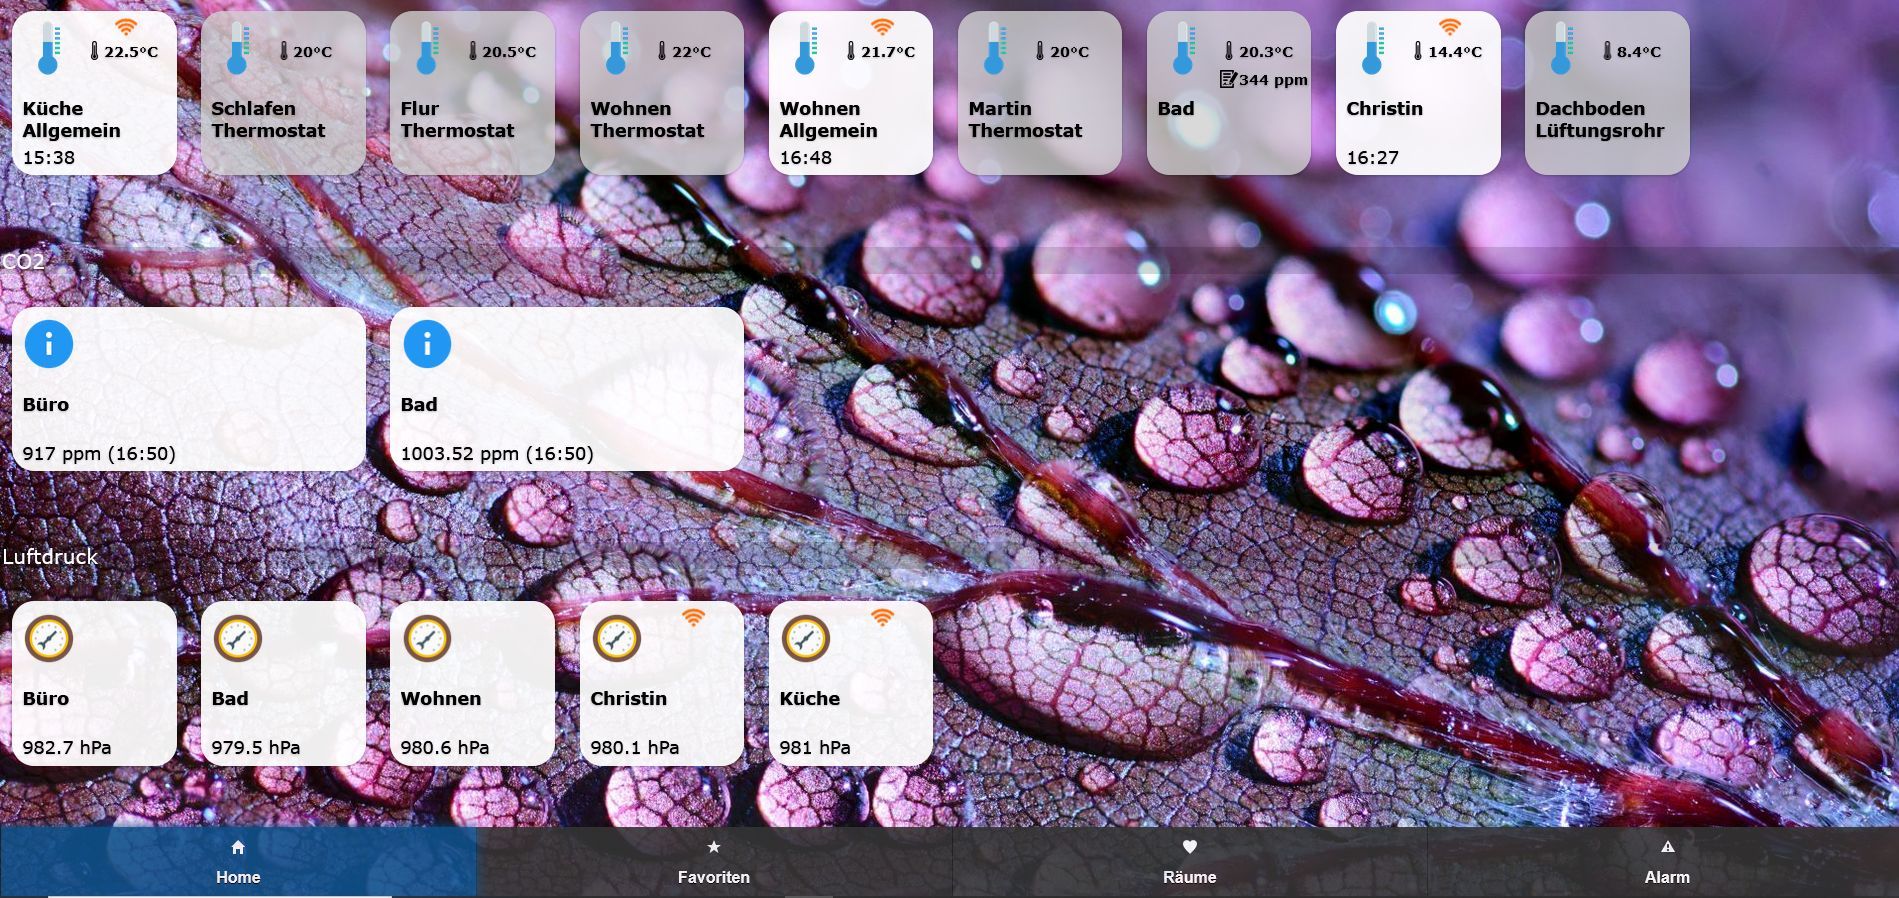Switch to the Home tab
This screenshot has width=1899, height=898.
click(238, 862)
